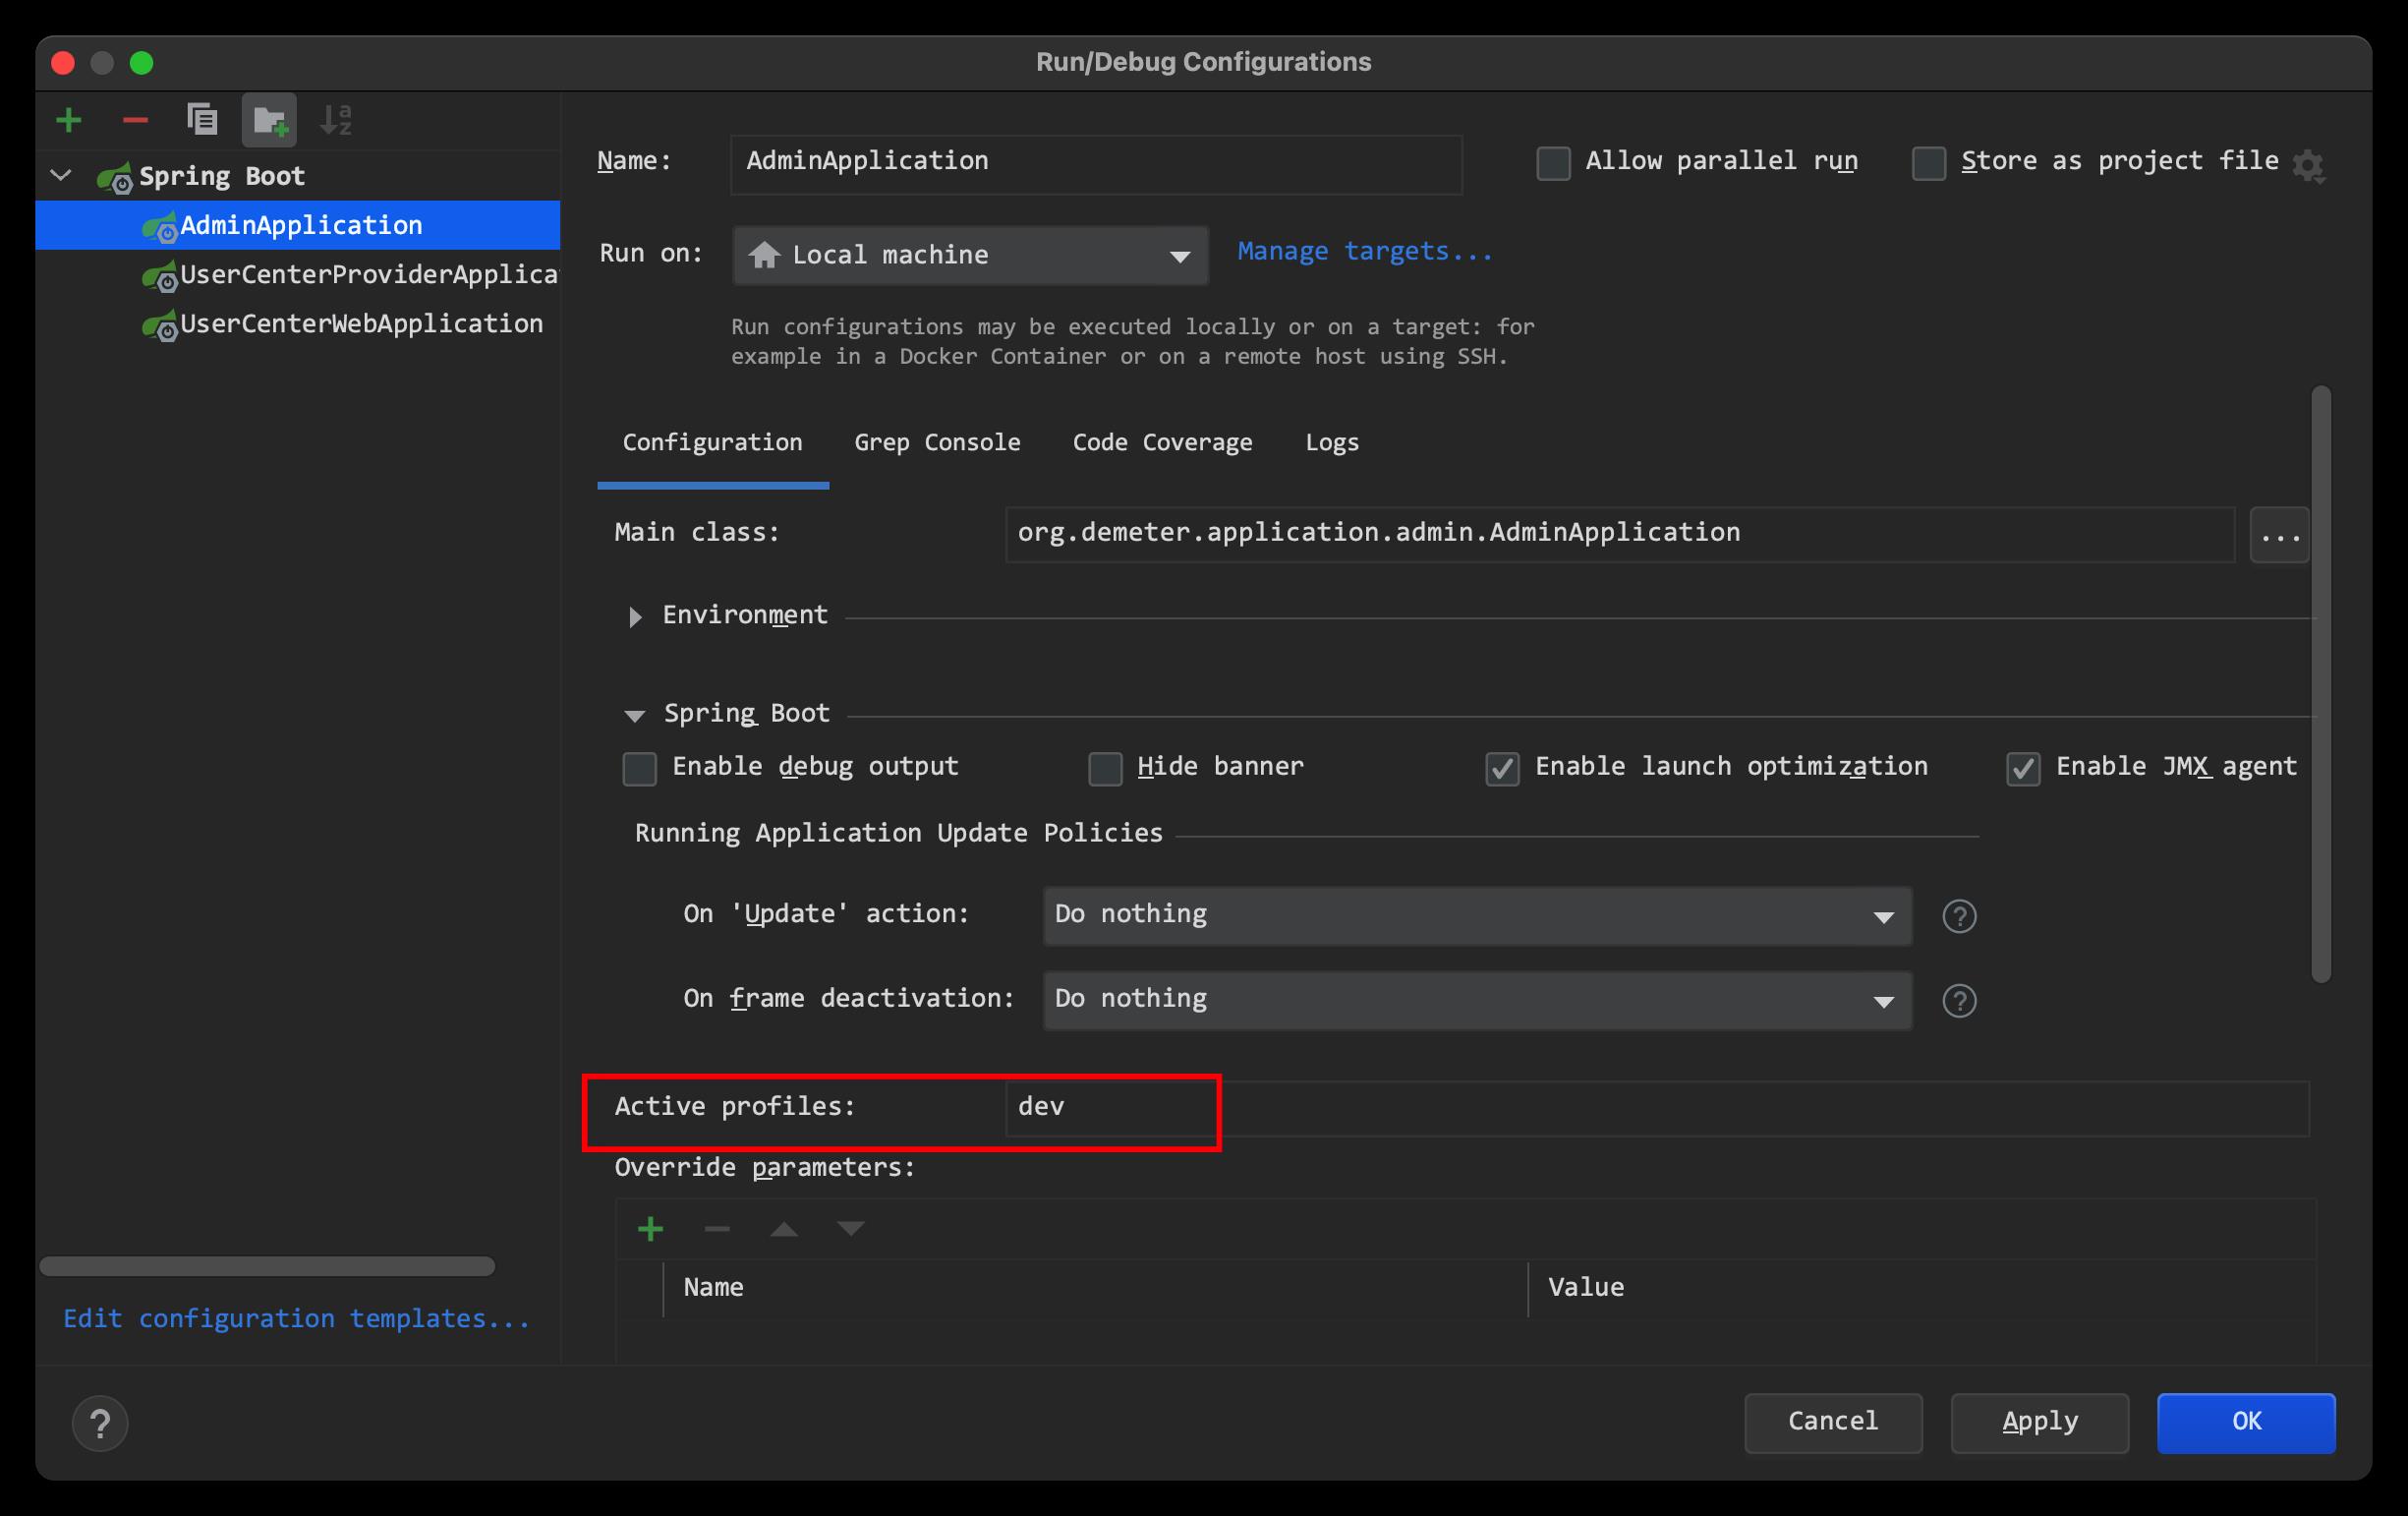This screenshot has width=2408, height=1516.
Task: Toggle Enable launch optimization checkbox
Action: [x=1498, y=765]
